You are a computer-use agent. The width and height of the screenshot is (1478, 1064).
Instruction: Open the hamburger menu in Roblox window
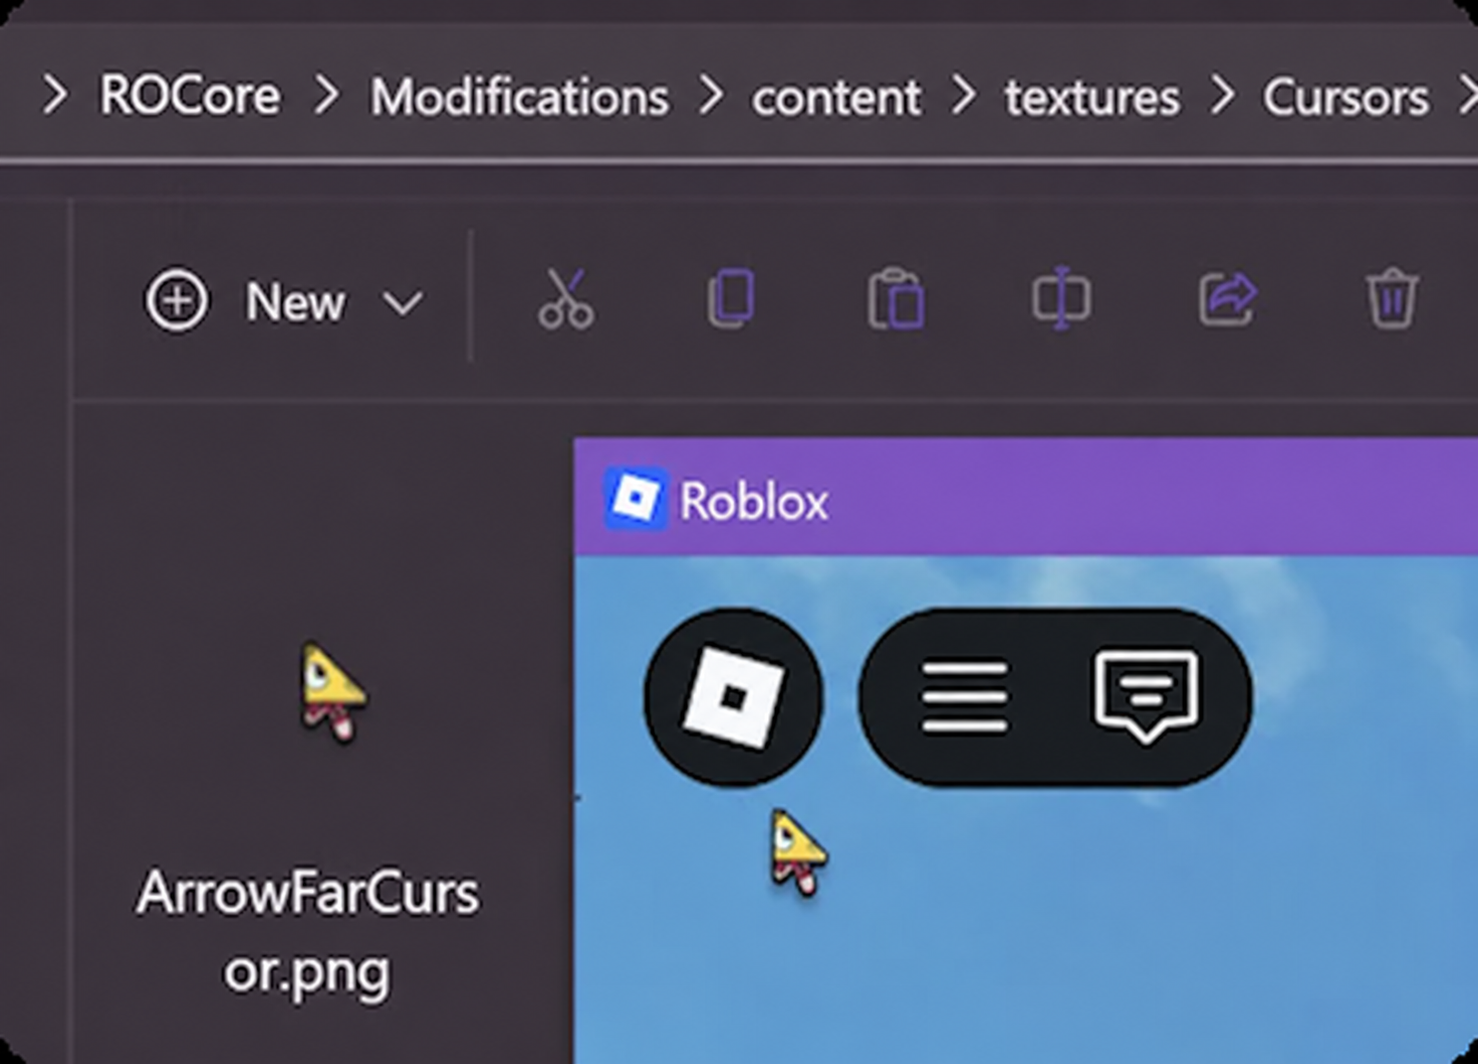964,697
